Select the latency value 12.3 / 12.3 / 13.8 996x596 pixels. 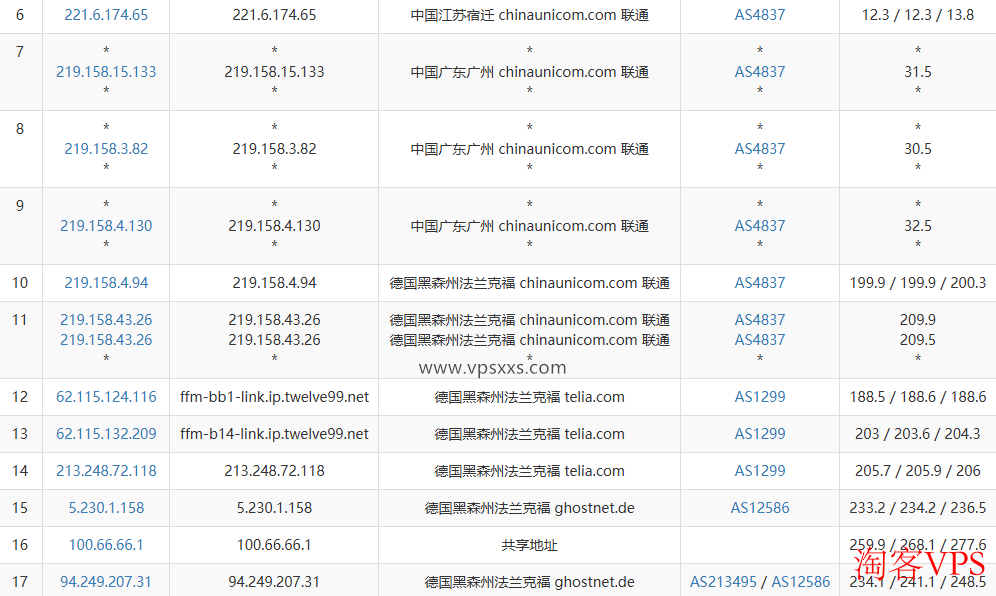click(x=918, y=15)
